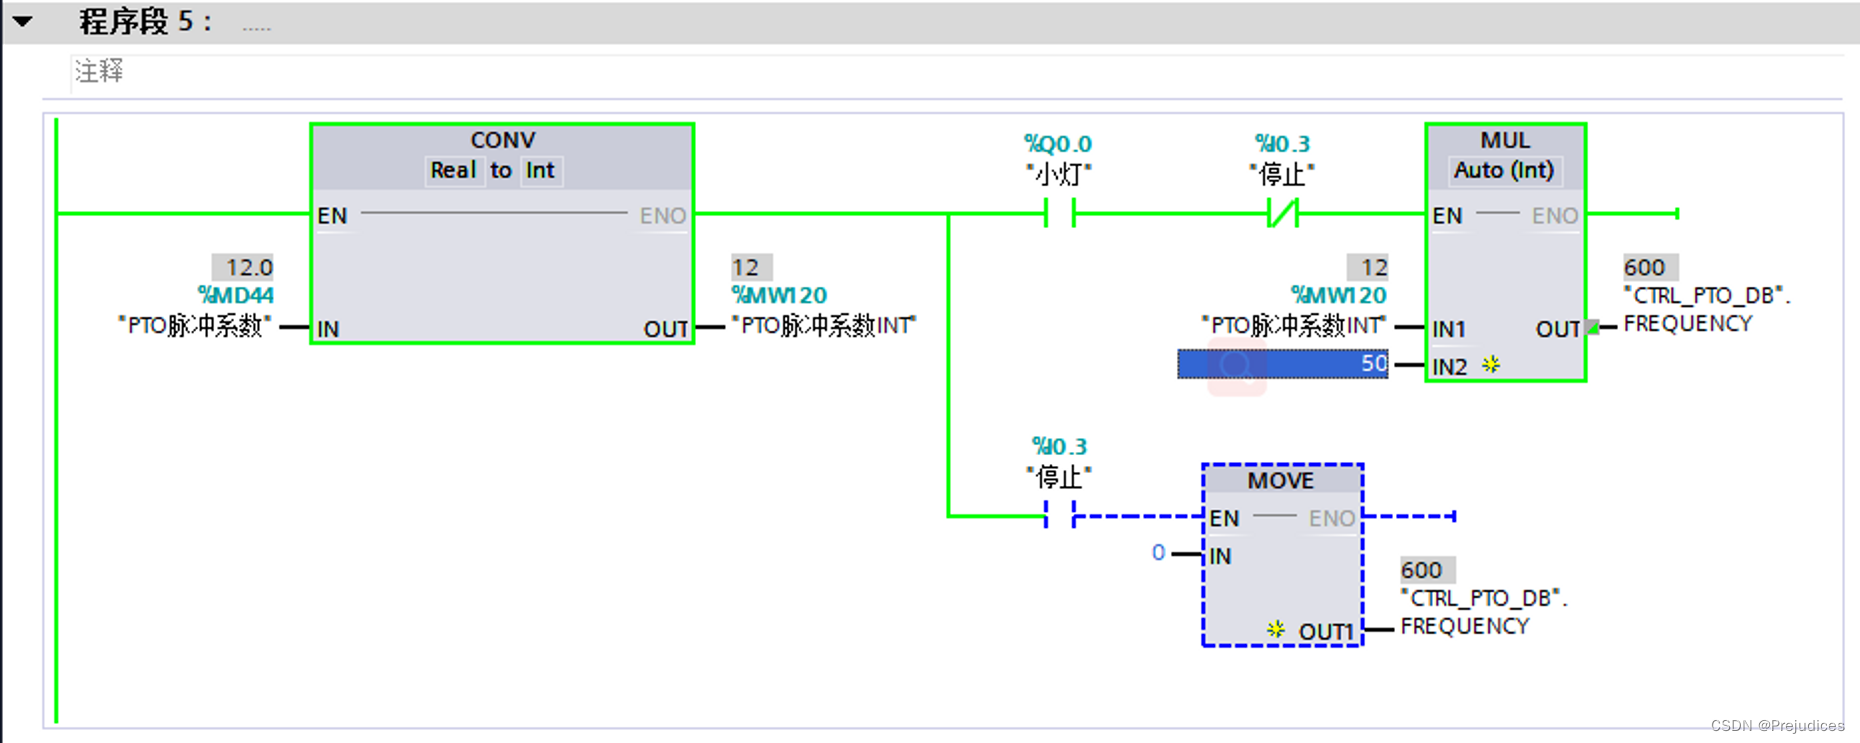Open the Real source type dropdown in CONV
Viewport: 1860px width, 743px height.
pyautogui.click(x=453, y=171)
